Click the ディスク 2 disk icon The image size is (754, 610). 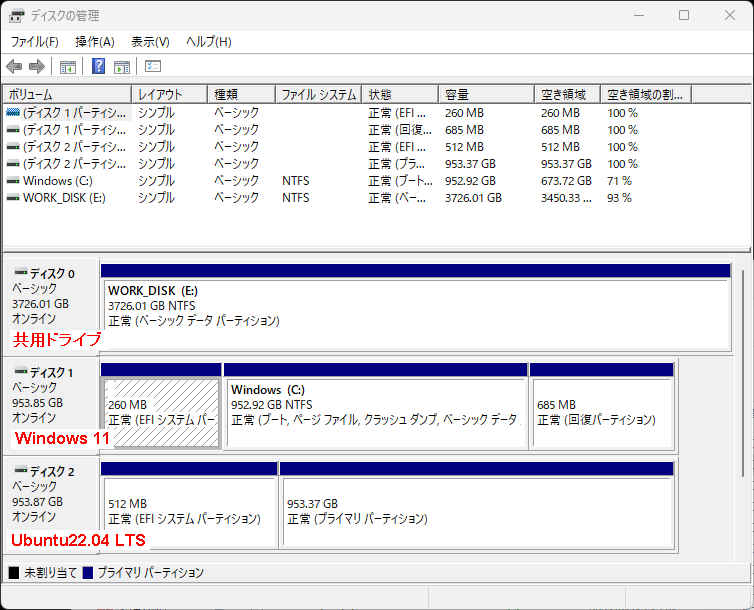pos(20,471)
